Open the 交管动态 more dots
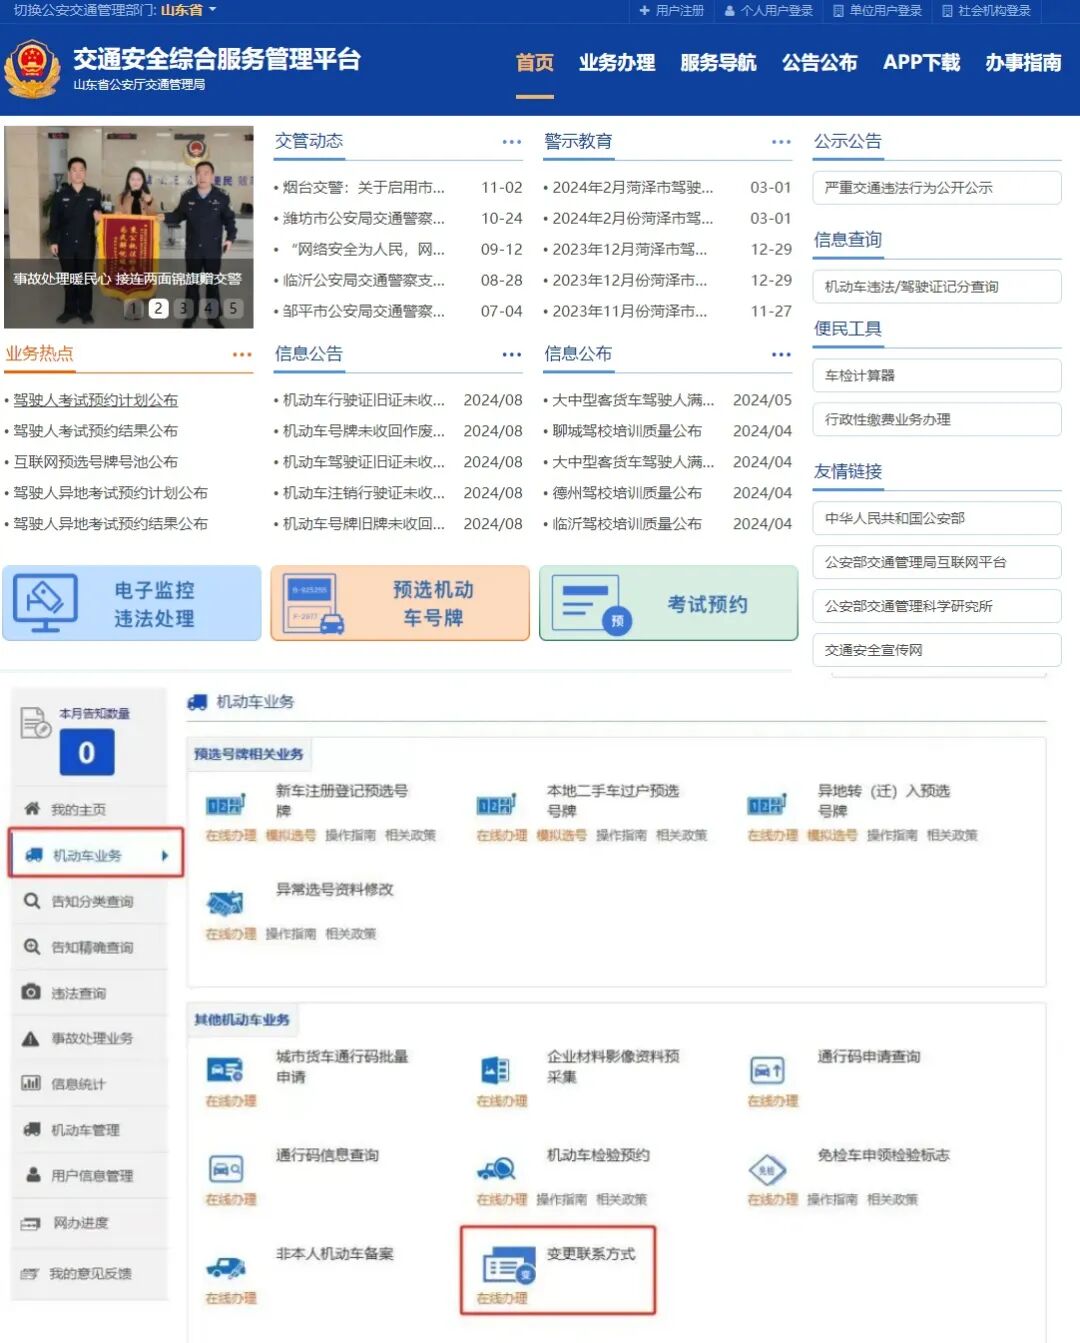The height and width of the screenshot is (1343, 1080). point(512,142)
